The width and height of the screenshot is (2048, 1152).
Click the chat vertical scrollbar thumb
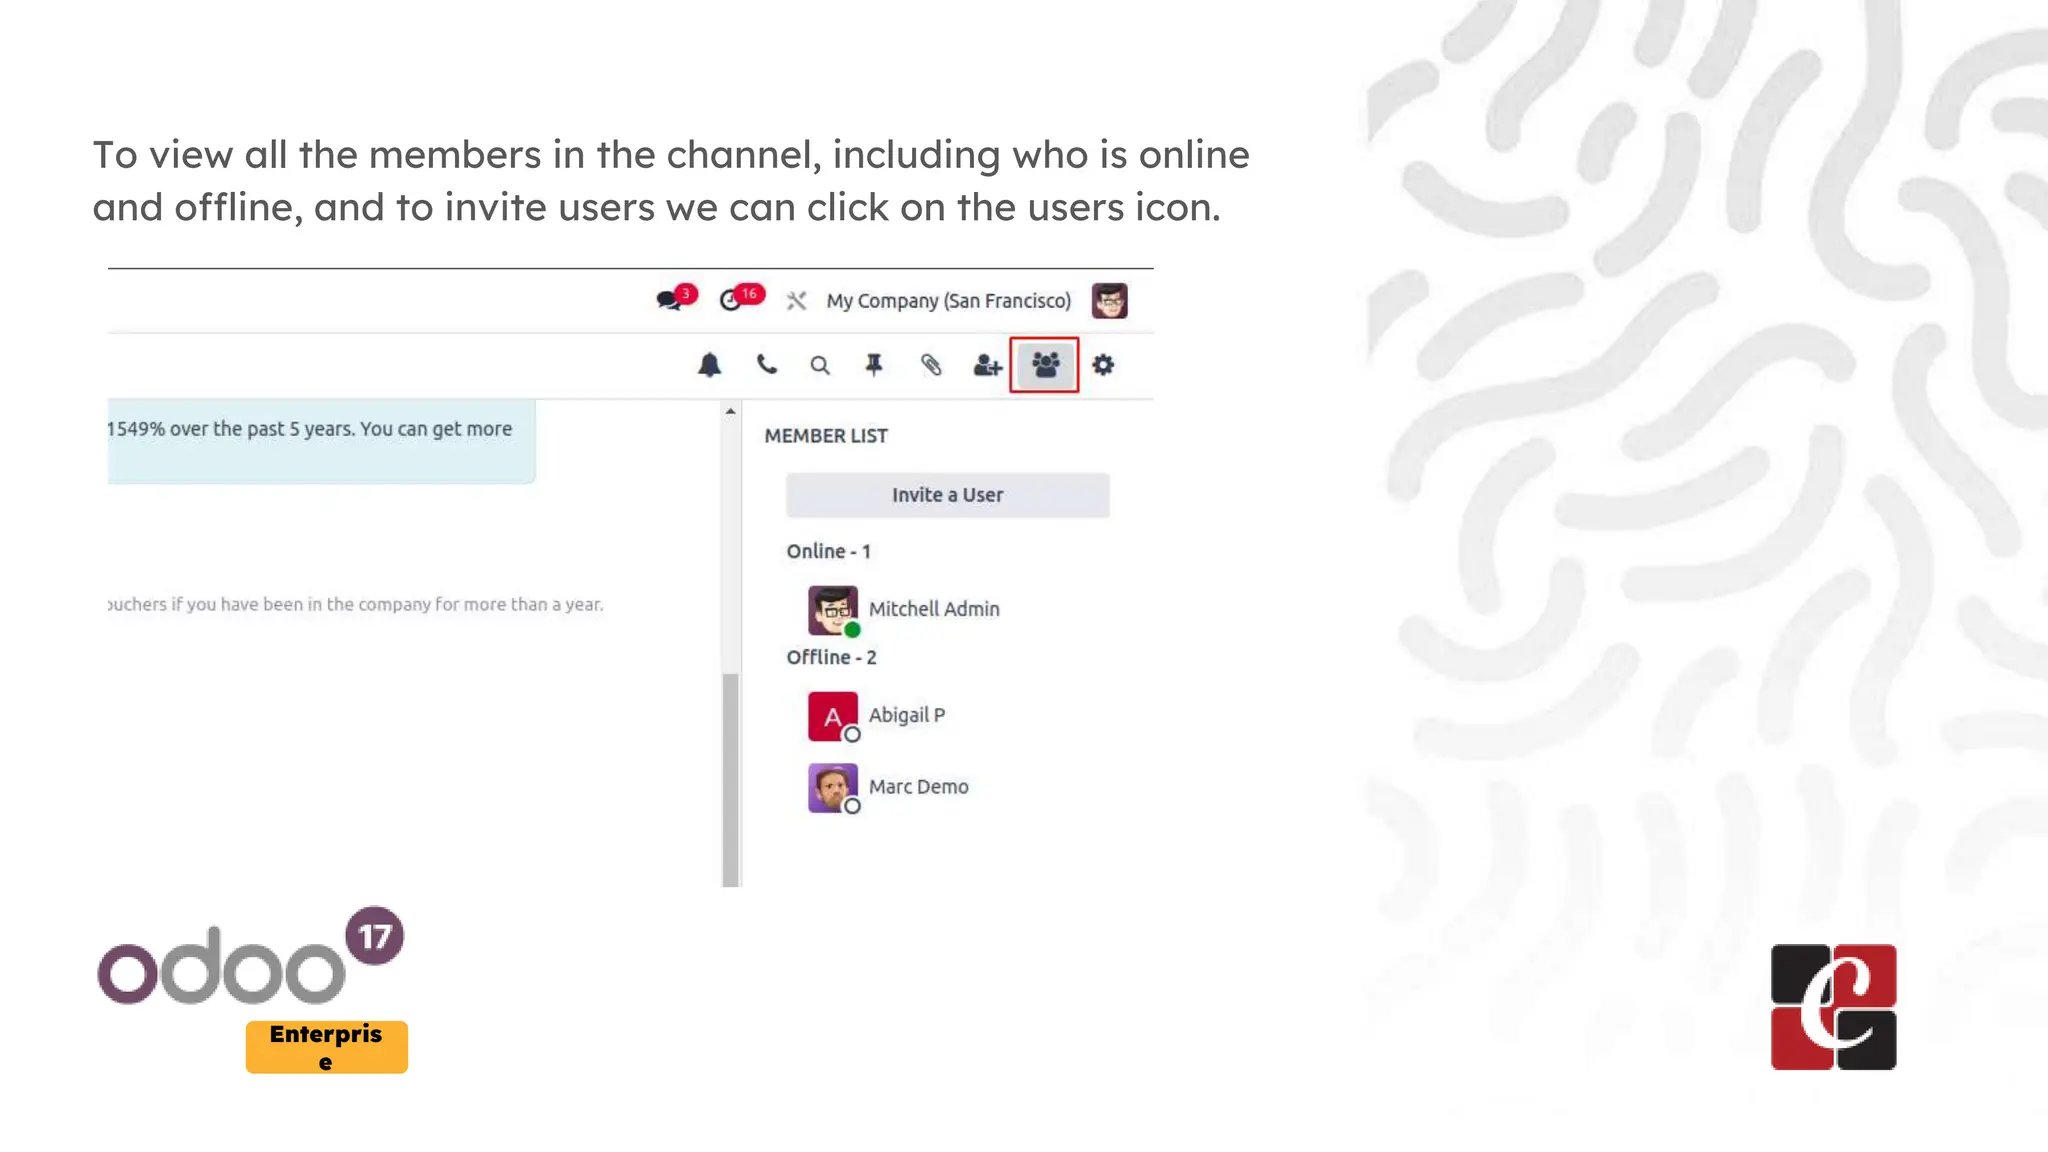tap(731, 780)
